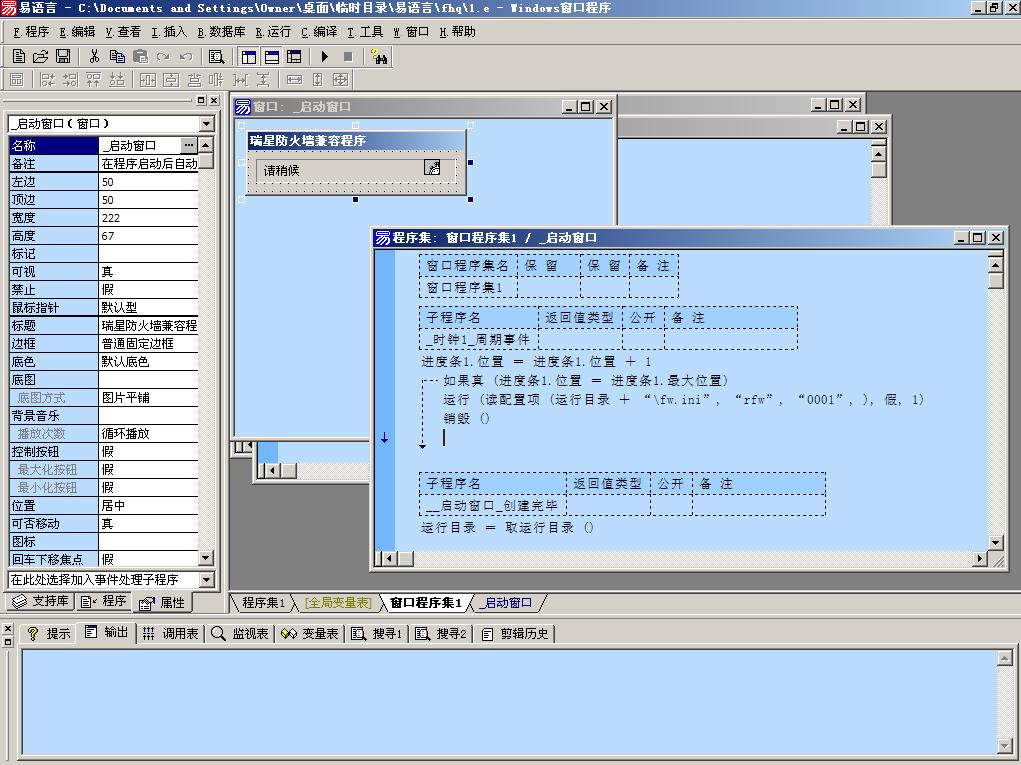The height and width of the screenshot is (765, 1021).
Task: Open the C.编译 menu
Action: coord(319,32)
